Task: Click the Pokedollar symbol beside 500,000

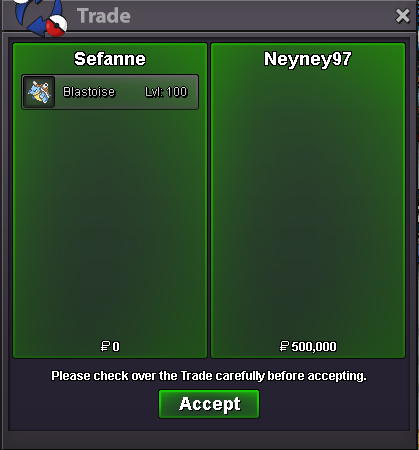Action: pos(284,346)
